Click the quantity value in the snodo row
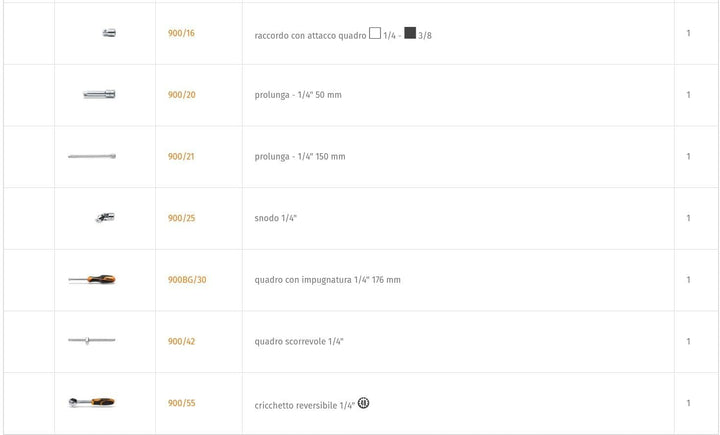This screenshot has width=720, height=435. coord(688,218)
